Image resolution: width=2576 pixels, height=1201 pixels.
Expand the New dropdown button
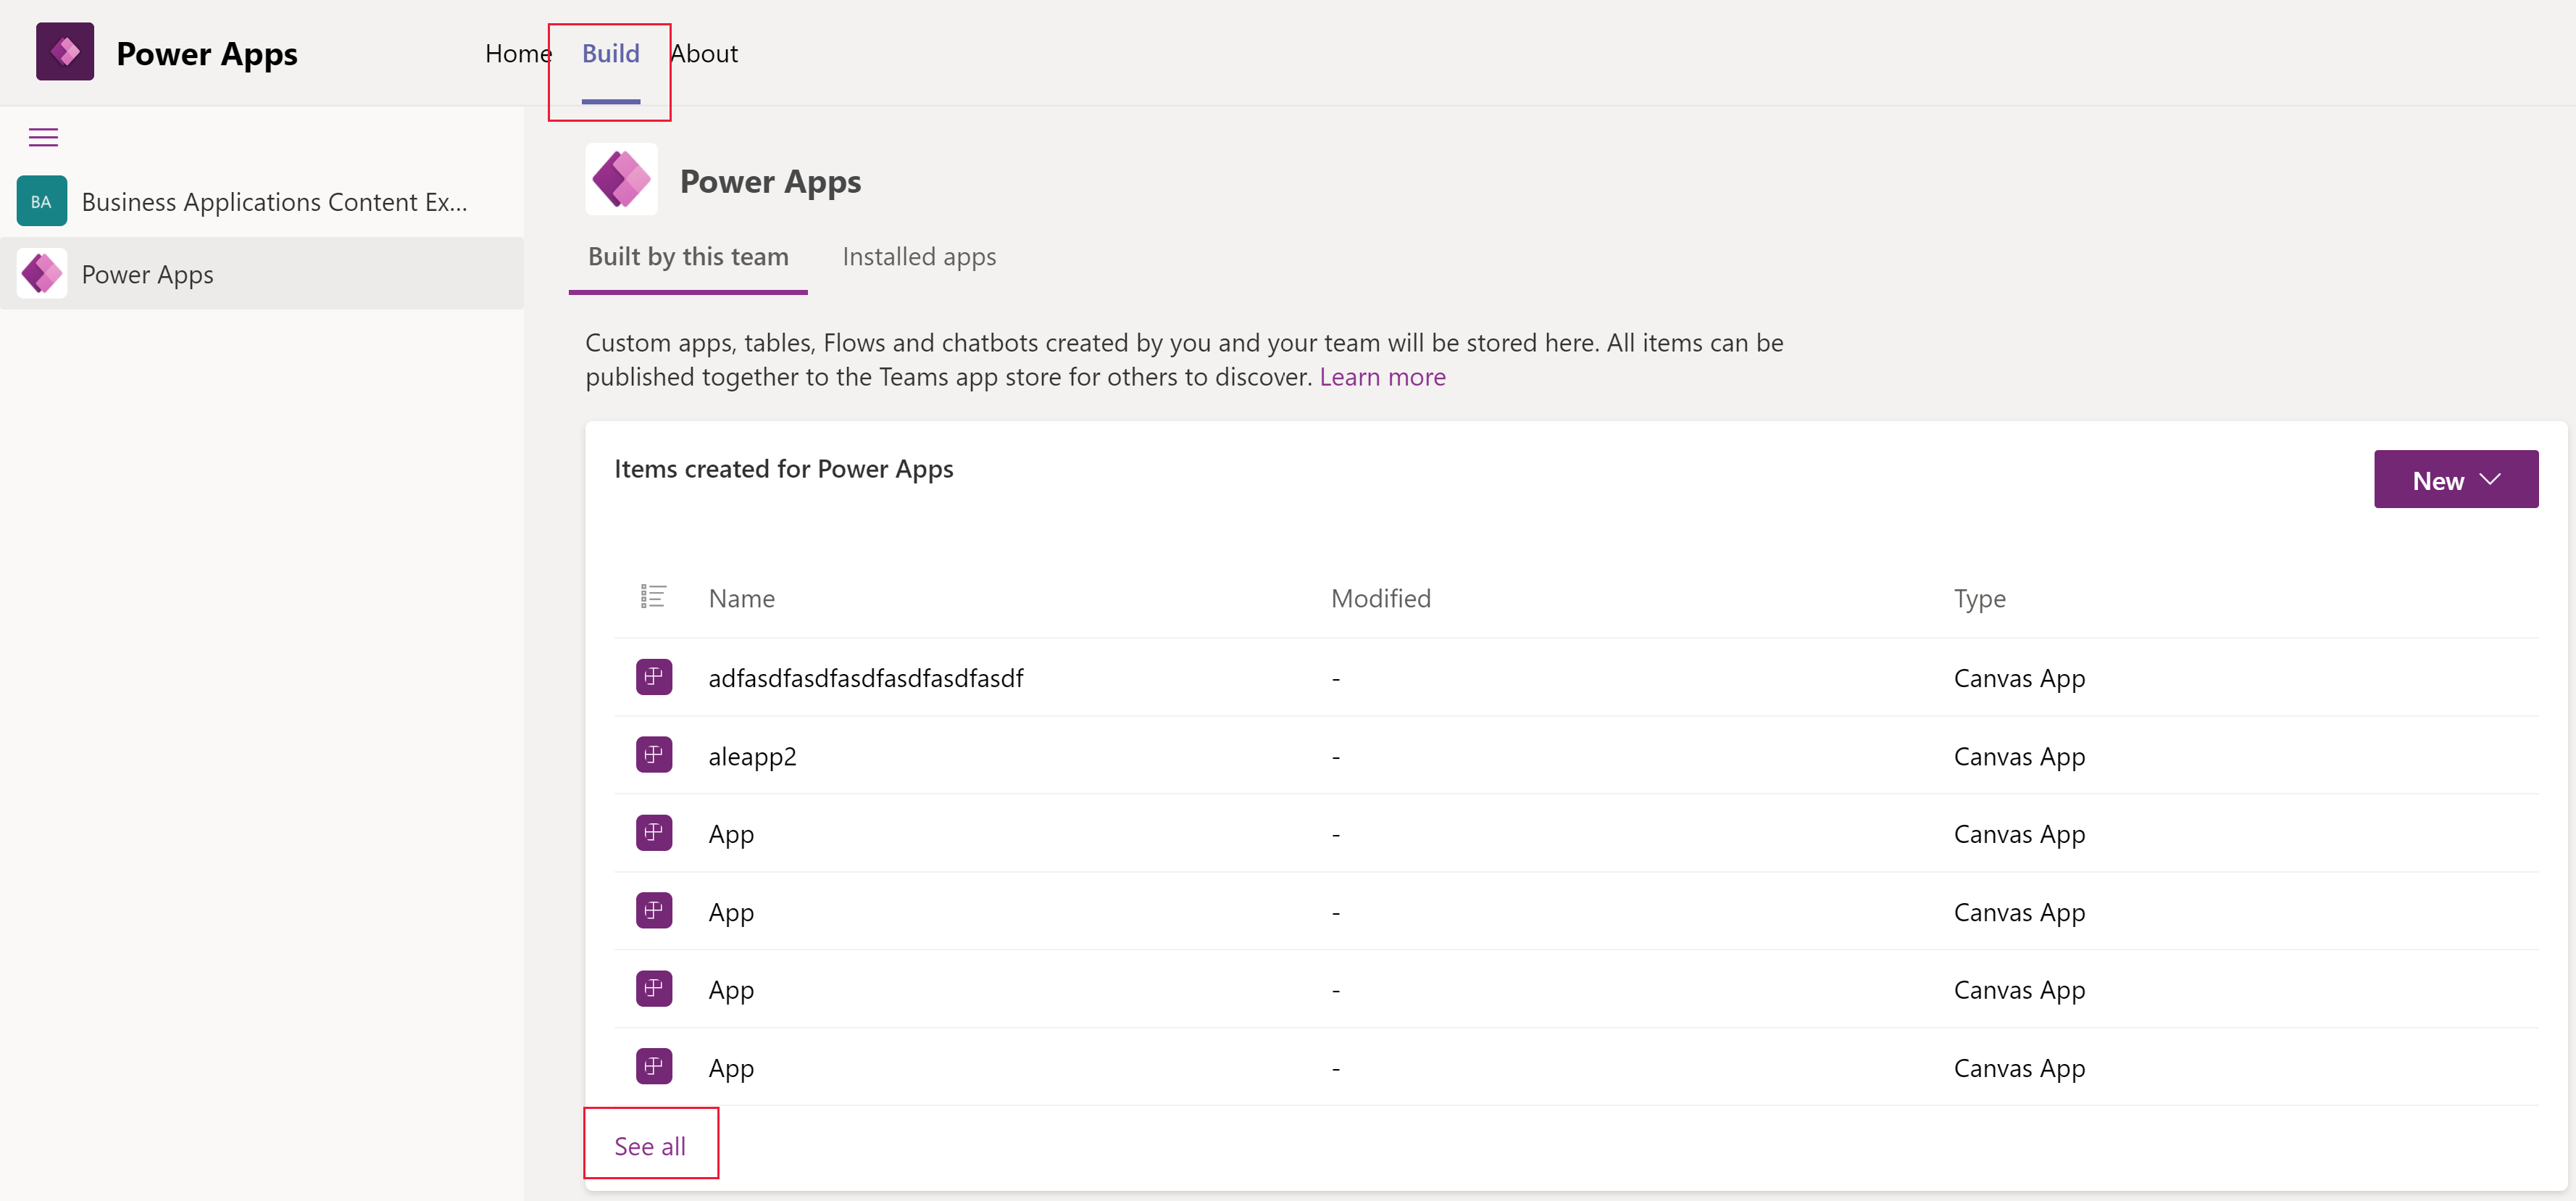2492,478
